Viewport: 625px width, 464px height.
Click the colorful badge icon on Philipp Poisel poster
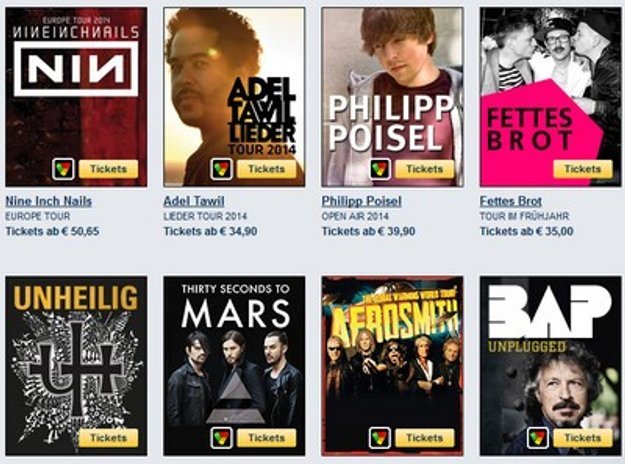(x=379, y=169)
